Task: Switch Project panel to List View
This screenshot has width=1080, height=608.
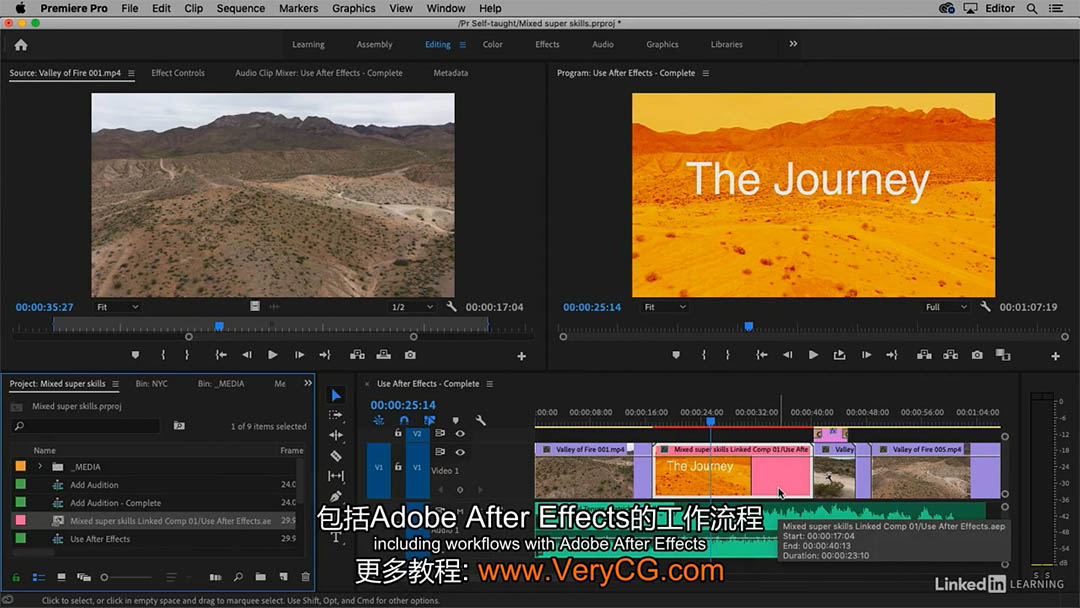Action: tap(39, 577)
